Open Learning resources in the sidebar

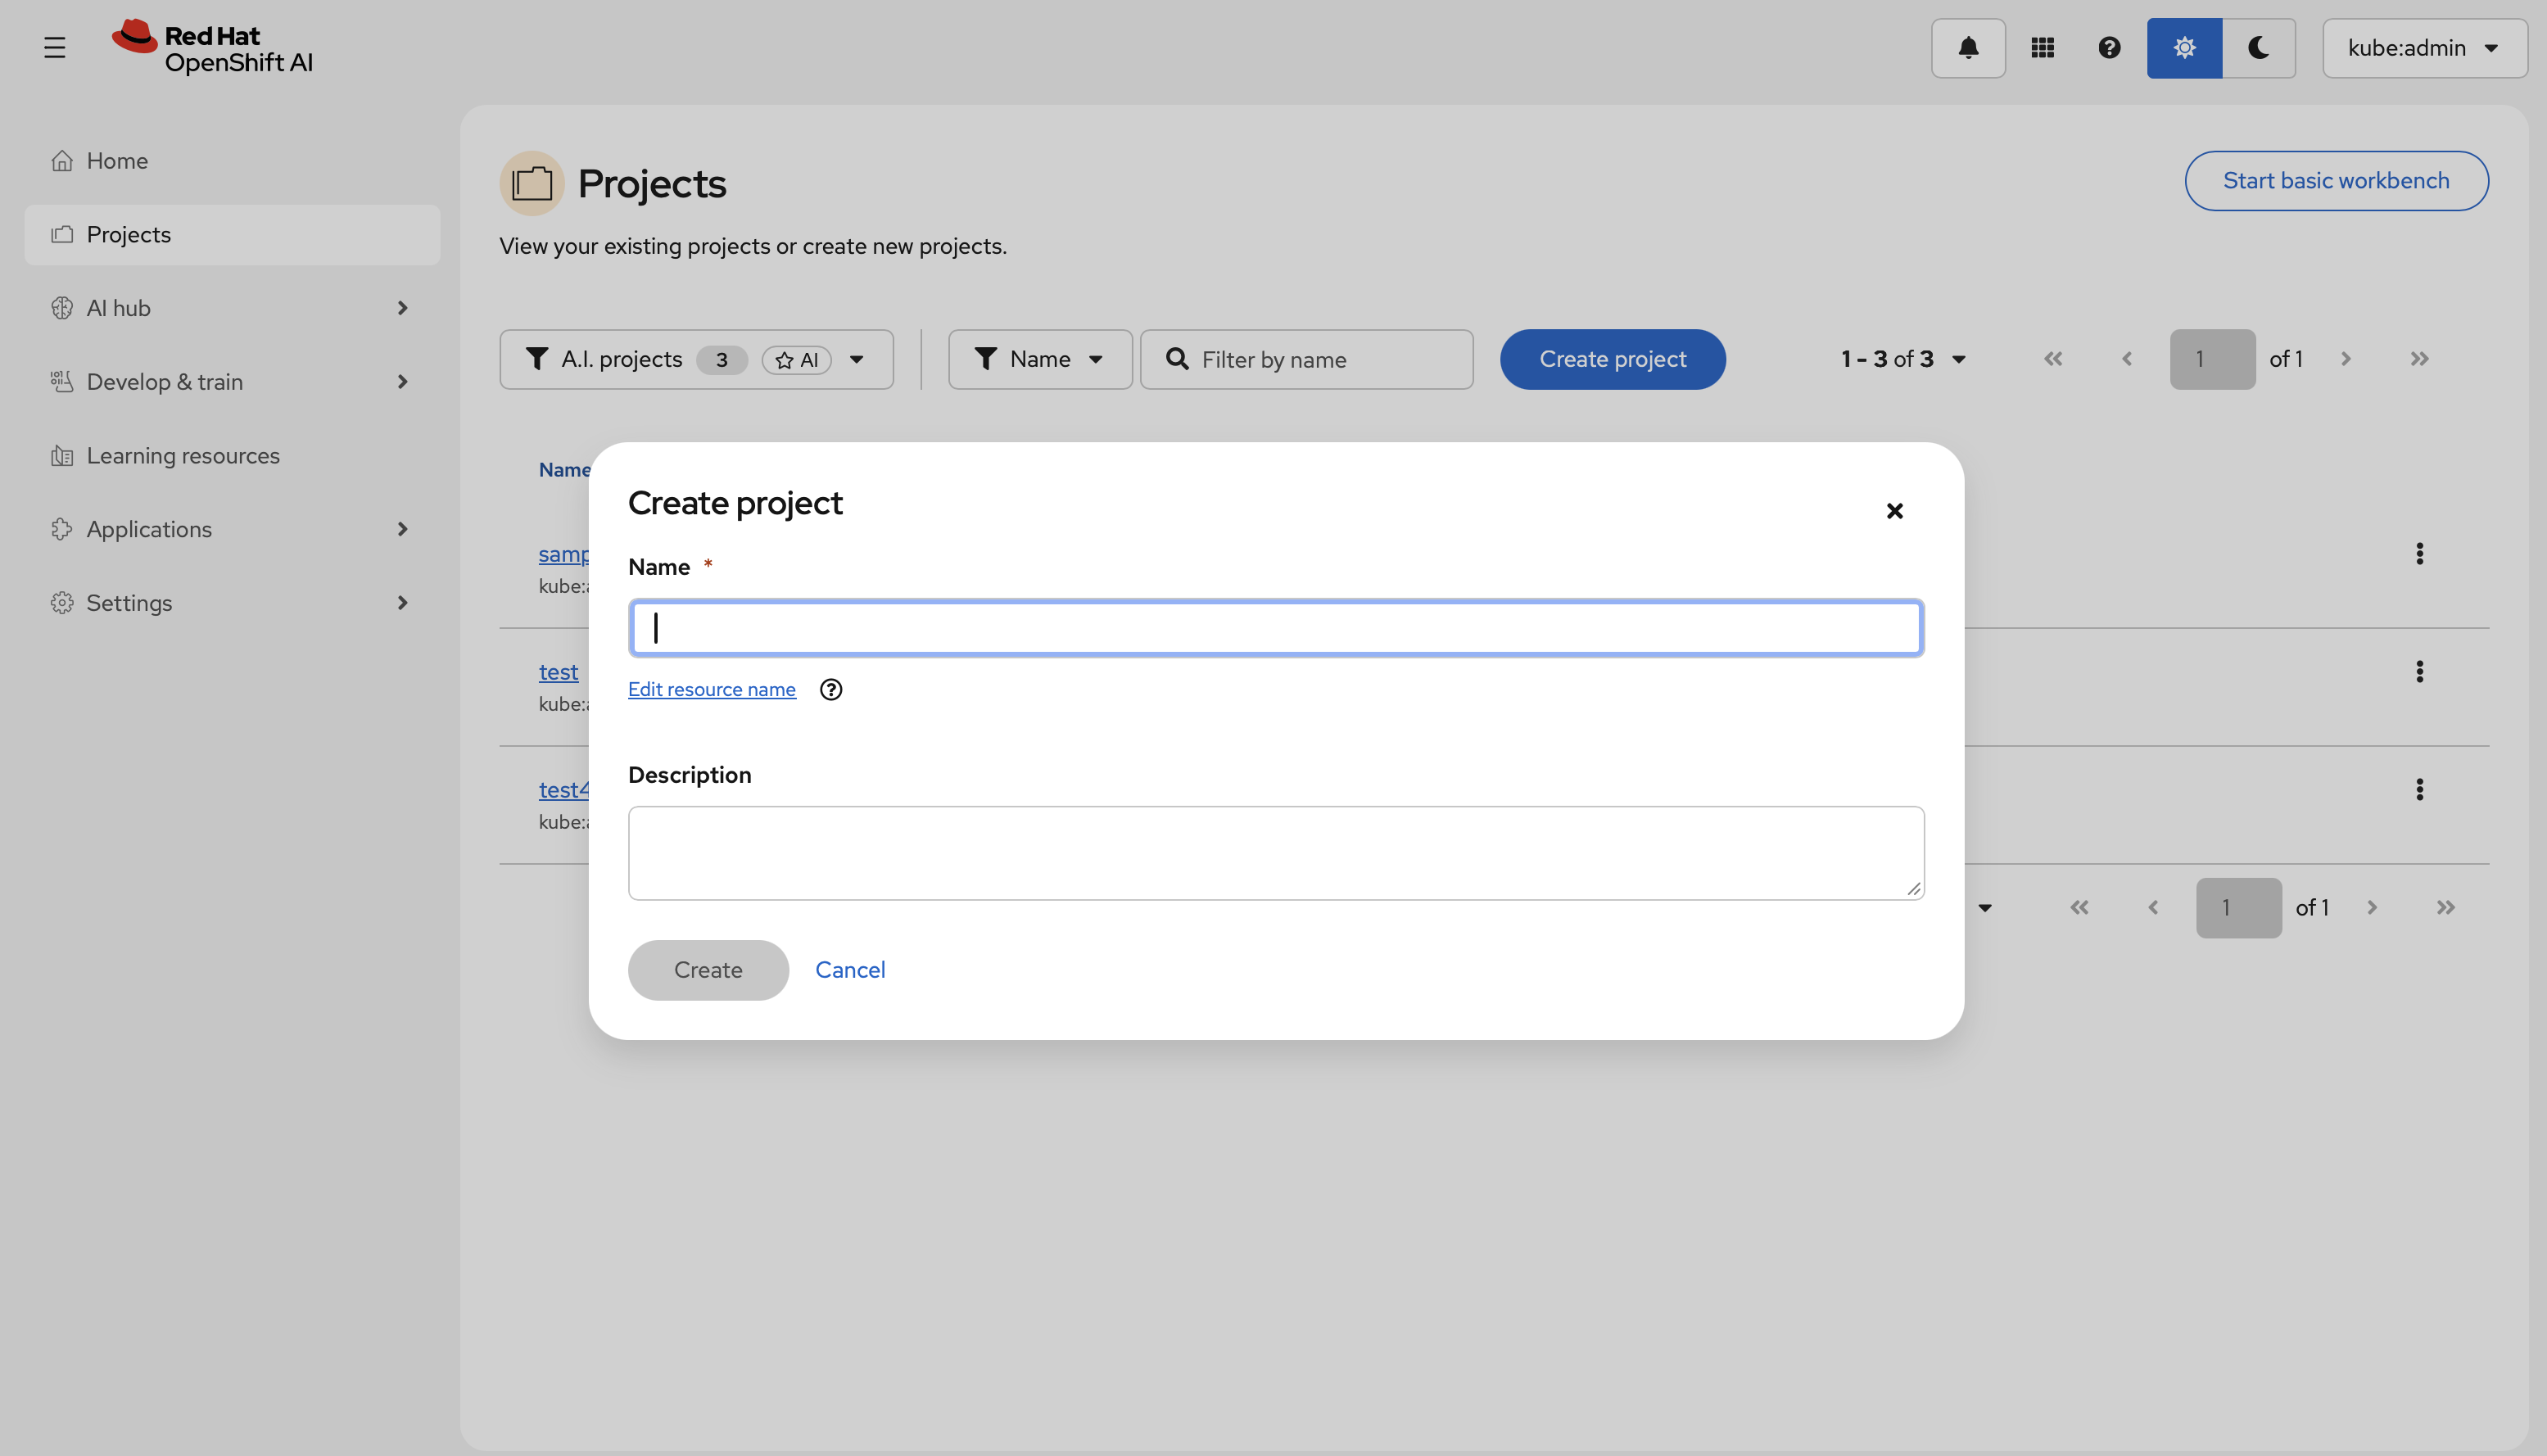(183, 456)
